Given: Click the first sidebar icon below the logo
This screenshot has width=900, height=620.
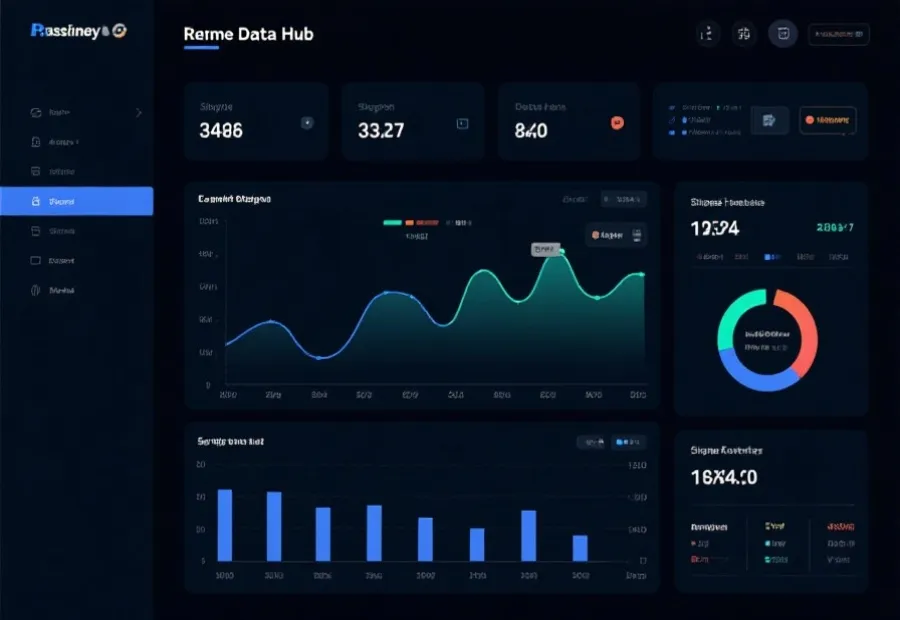Looking at the screenshot, I should tap(36, 113).
